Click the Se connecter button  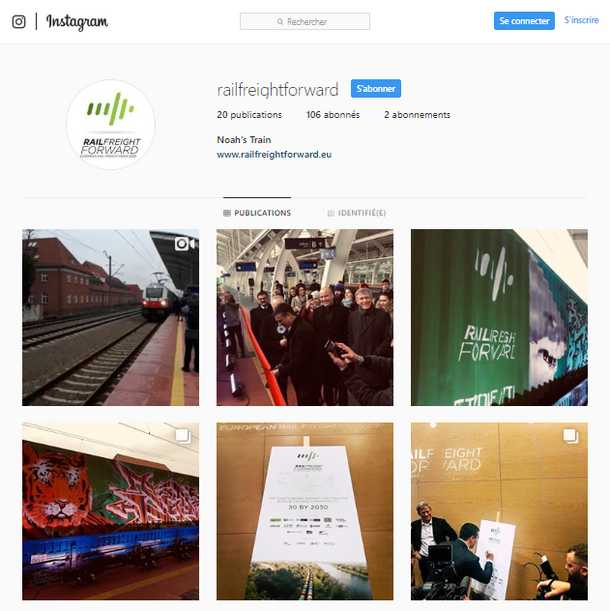[524, 21]
